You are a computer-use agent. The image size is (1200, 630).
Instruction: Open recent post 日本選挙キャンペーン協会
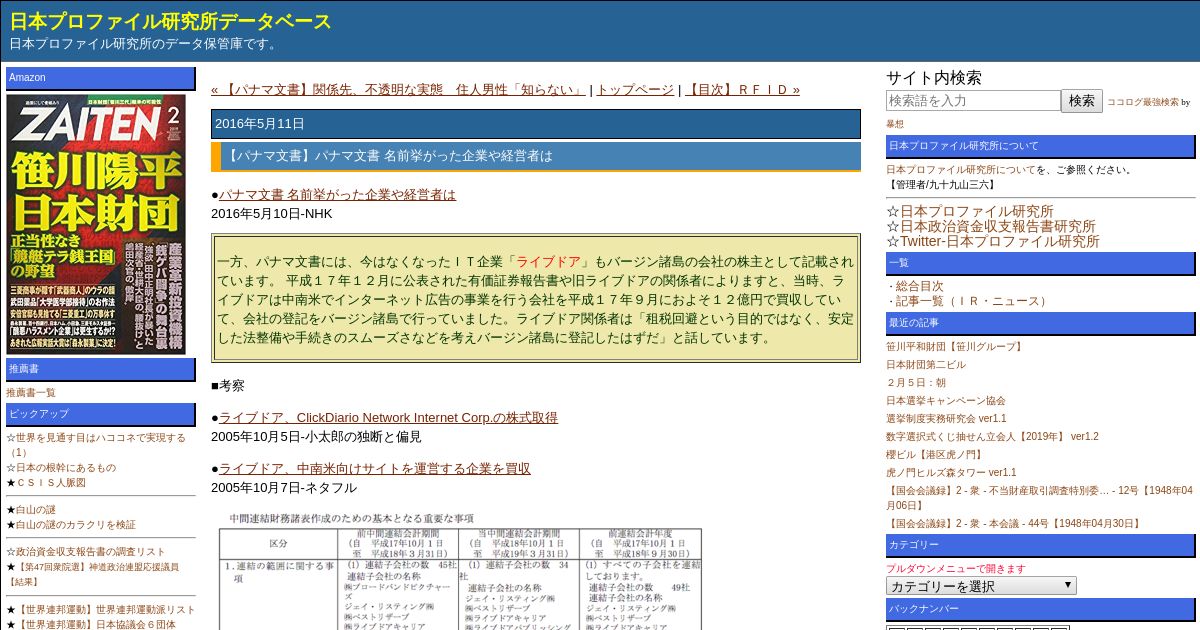click(x=946, y=401)
